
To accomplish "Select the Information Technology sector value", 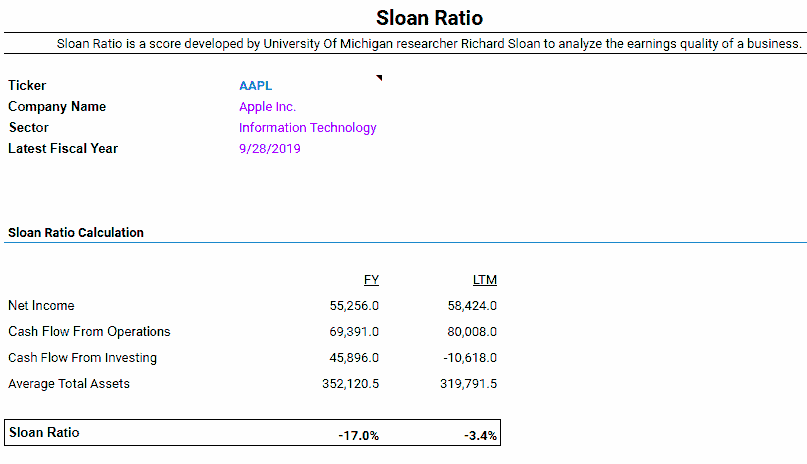I will pyautogui.click(x=307, y=128).
